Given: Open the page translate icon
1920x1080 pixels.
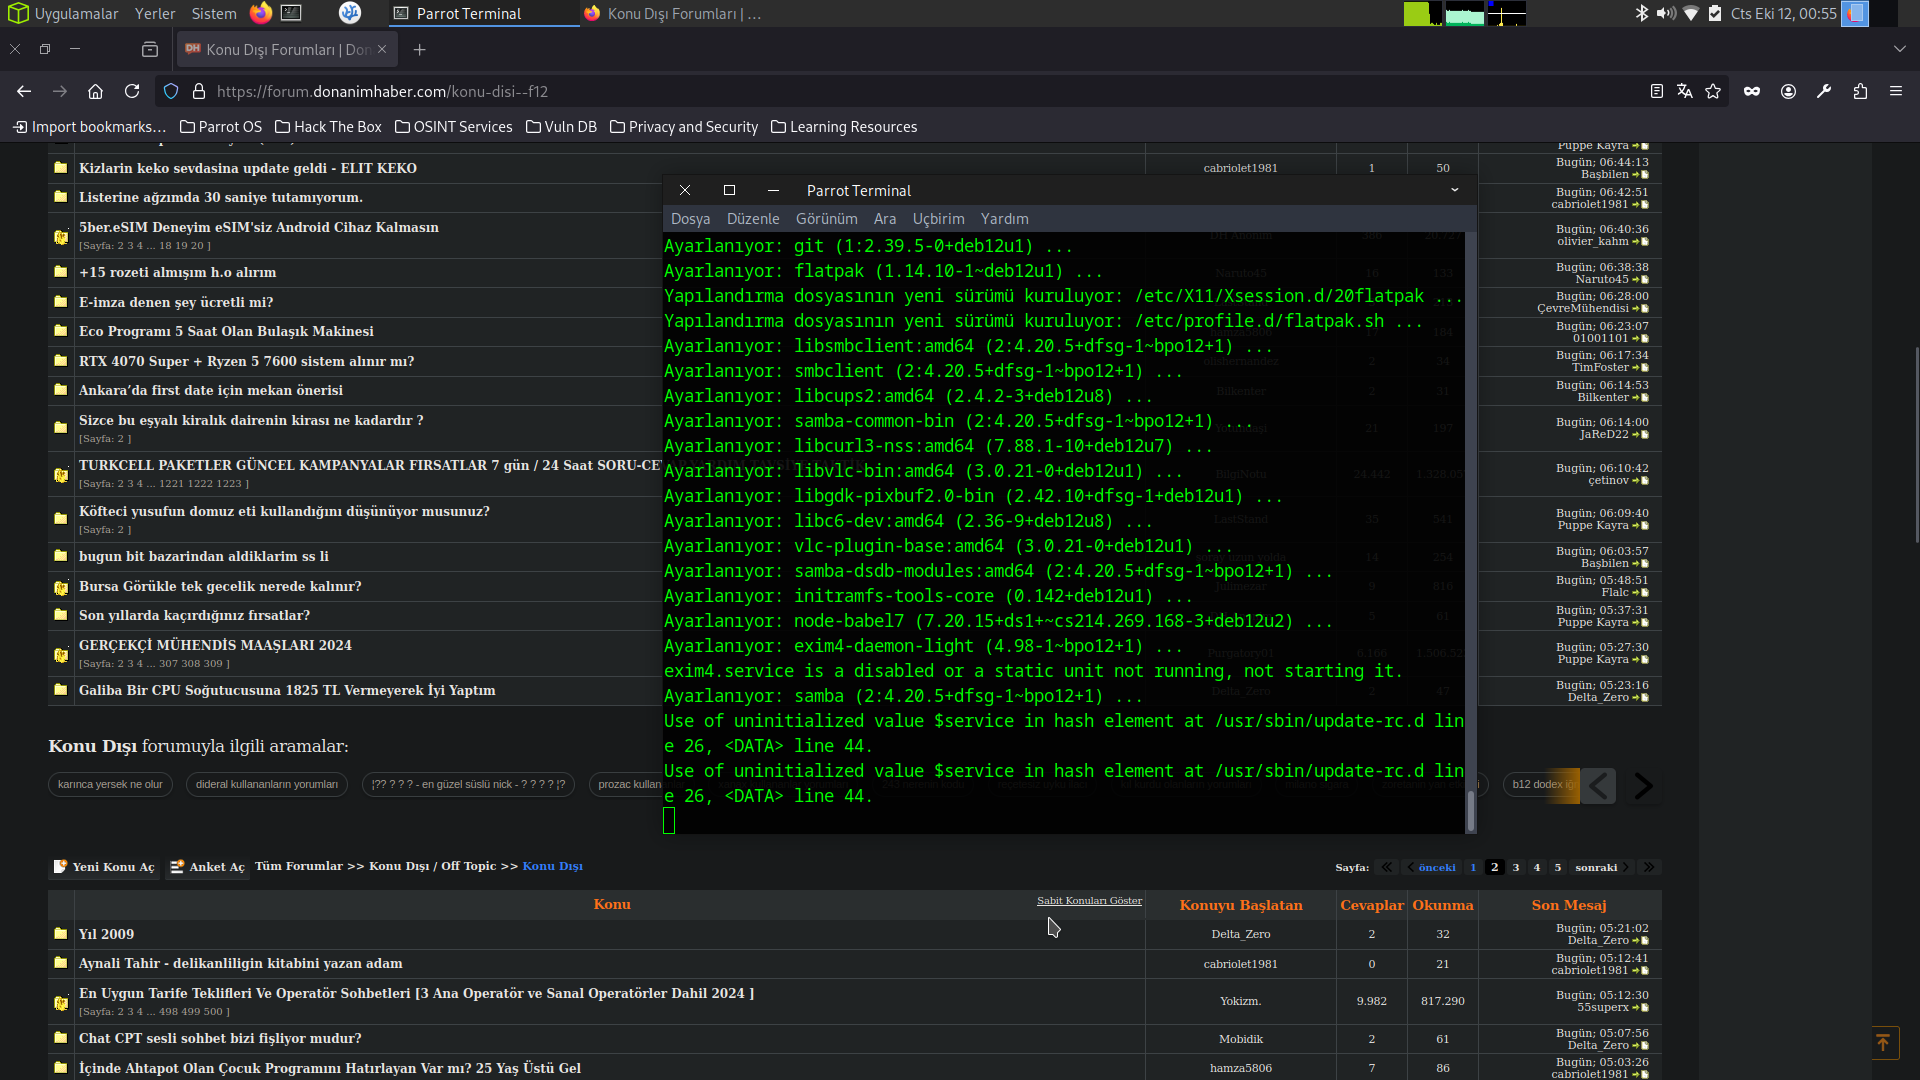Looking at the screenshot, I should (1685, 91).
